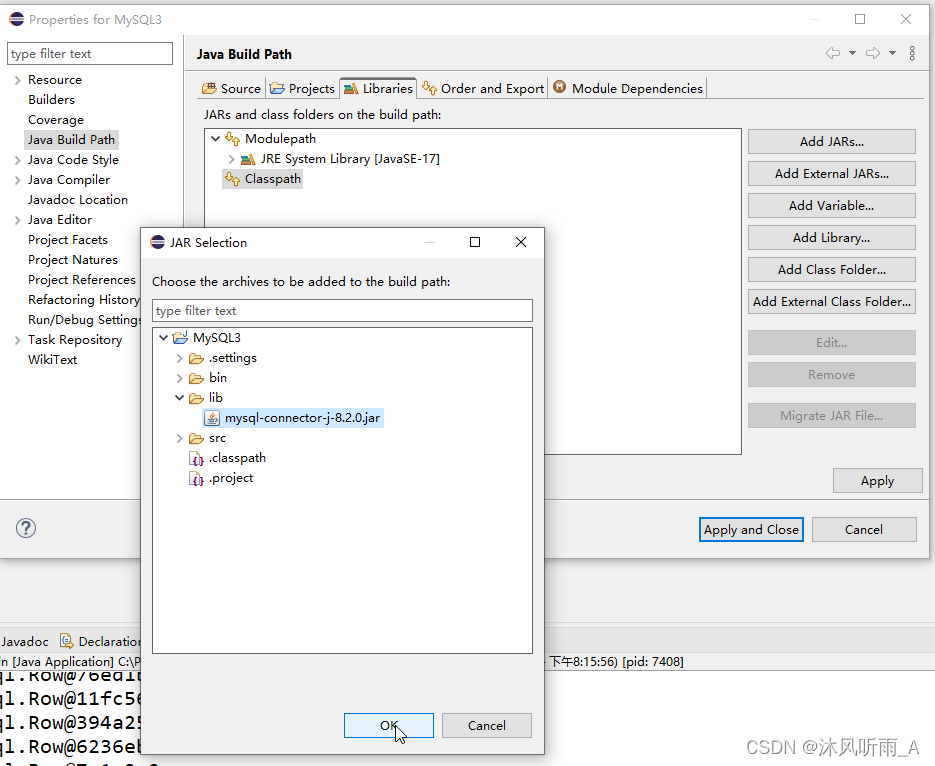Screen dimensions: 935x766
Task: Select Project Natures in the sidebar
Action: pos(73,260)
